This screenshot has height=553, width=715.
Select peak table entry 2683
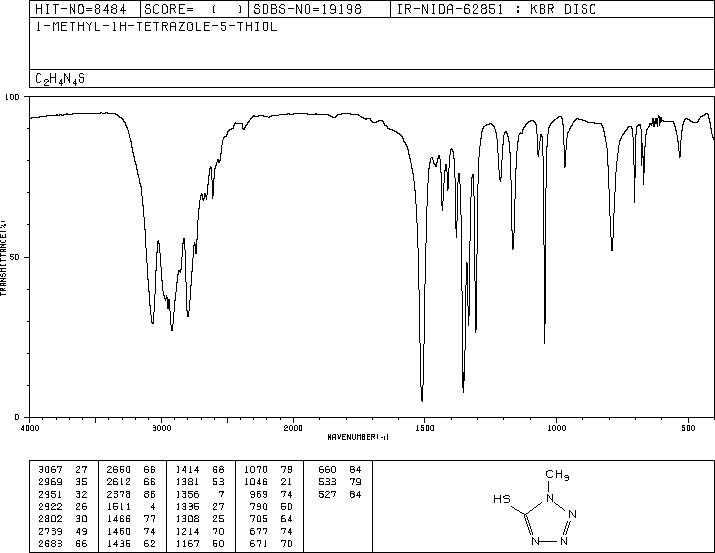[51, 544]
